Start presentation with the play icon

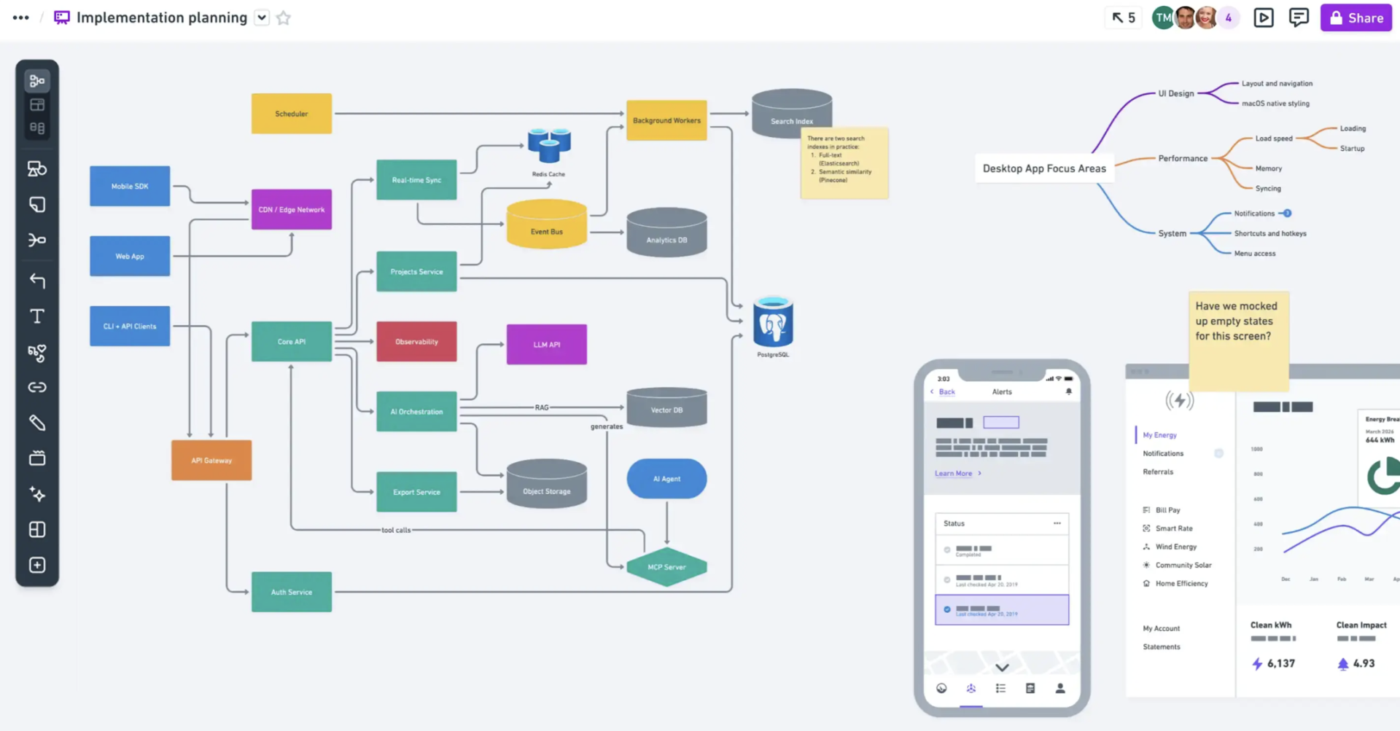point(1264,18)
